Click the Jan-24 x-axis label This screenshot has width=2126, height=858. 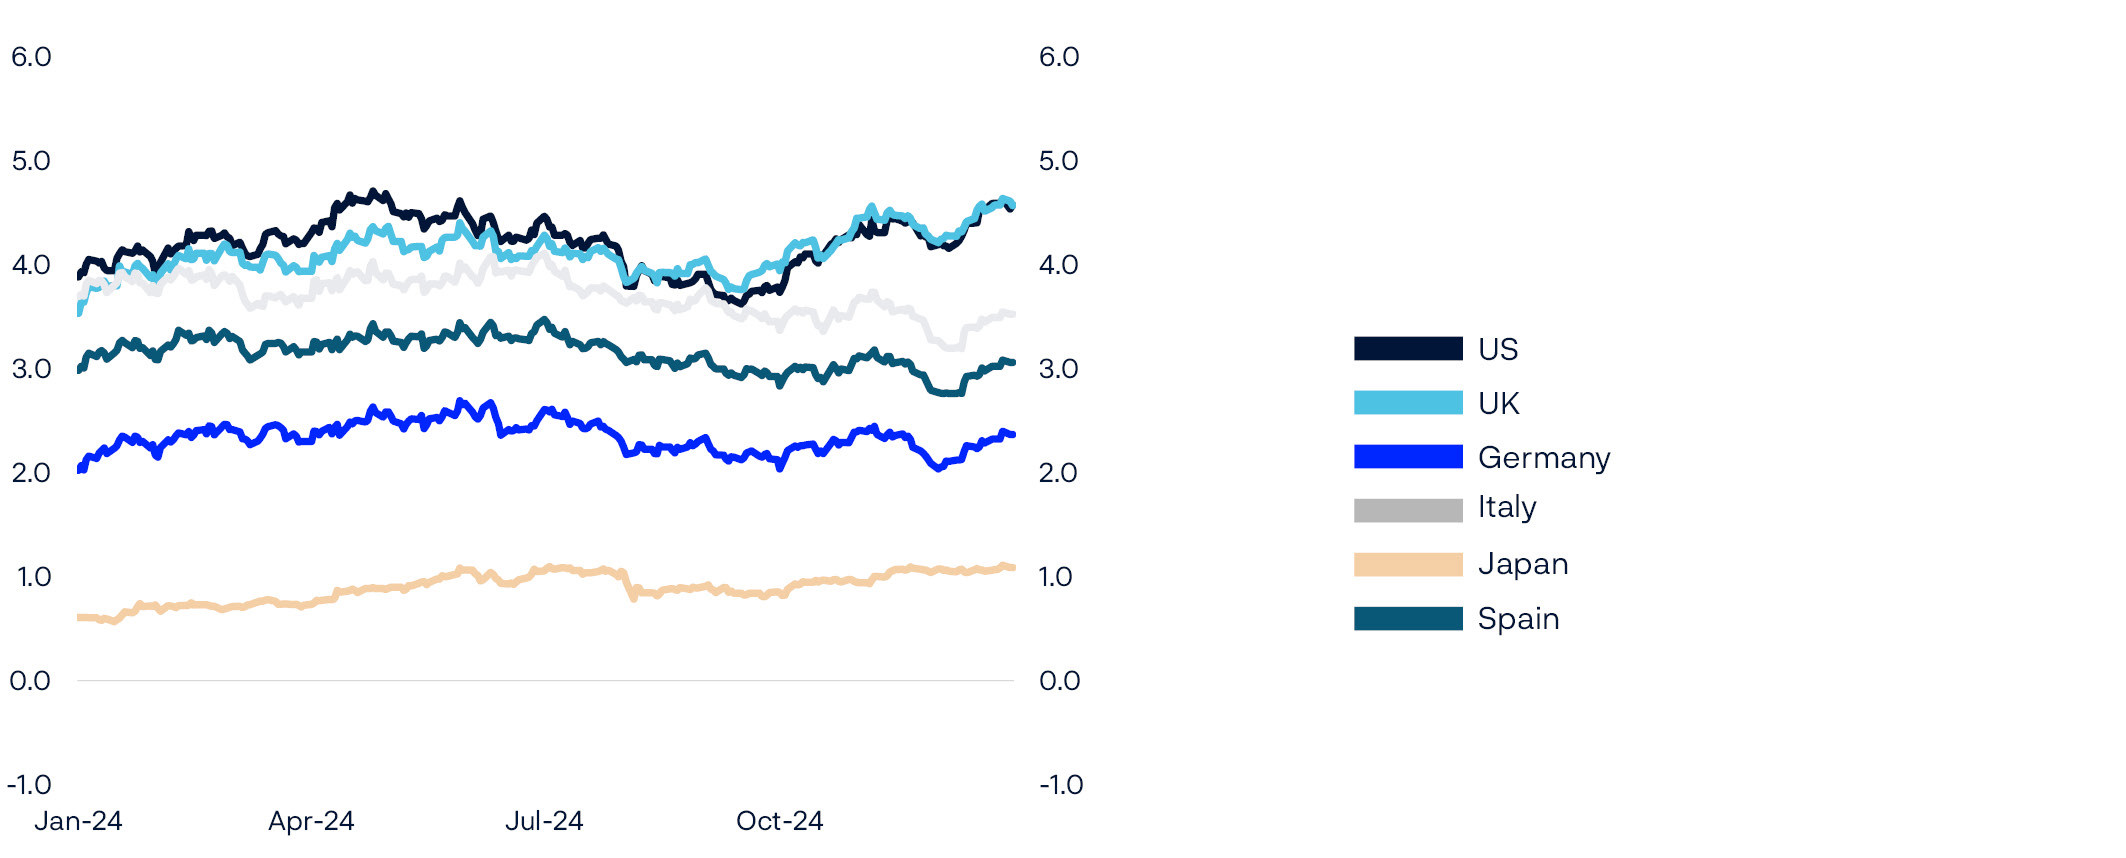(78, 821)
